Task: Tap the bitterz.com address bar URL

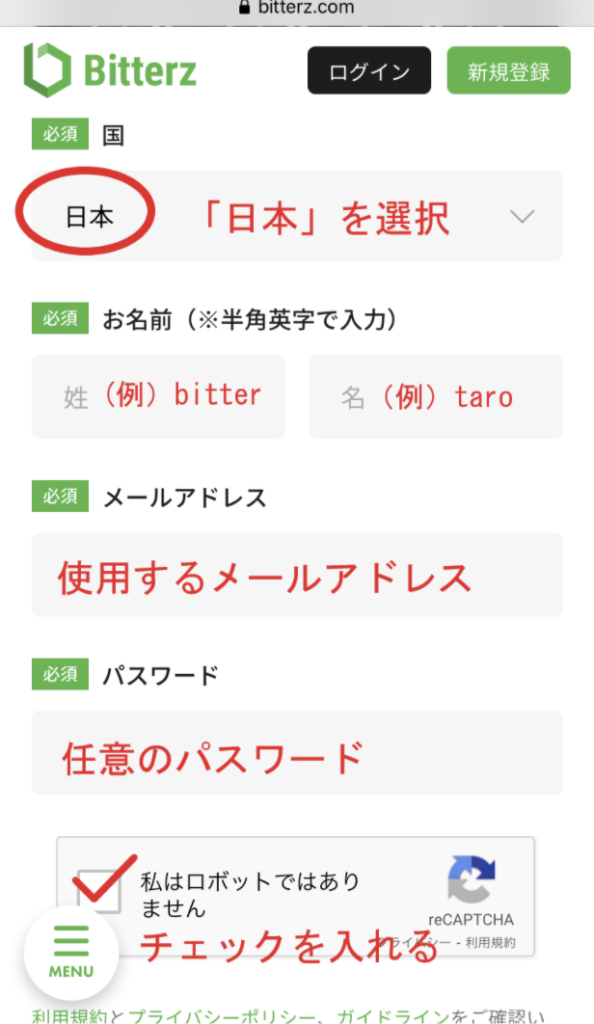Action: tap(306, 8)
